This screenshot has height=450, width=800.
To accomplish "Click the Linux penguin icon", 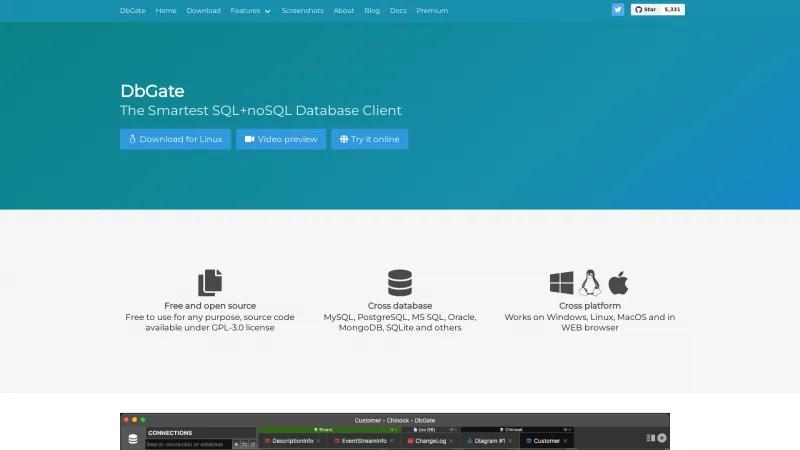I will pyautogui.click(x=590, y=283).
